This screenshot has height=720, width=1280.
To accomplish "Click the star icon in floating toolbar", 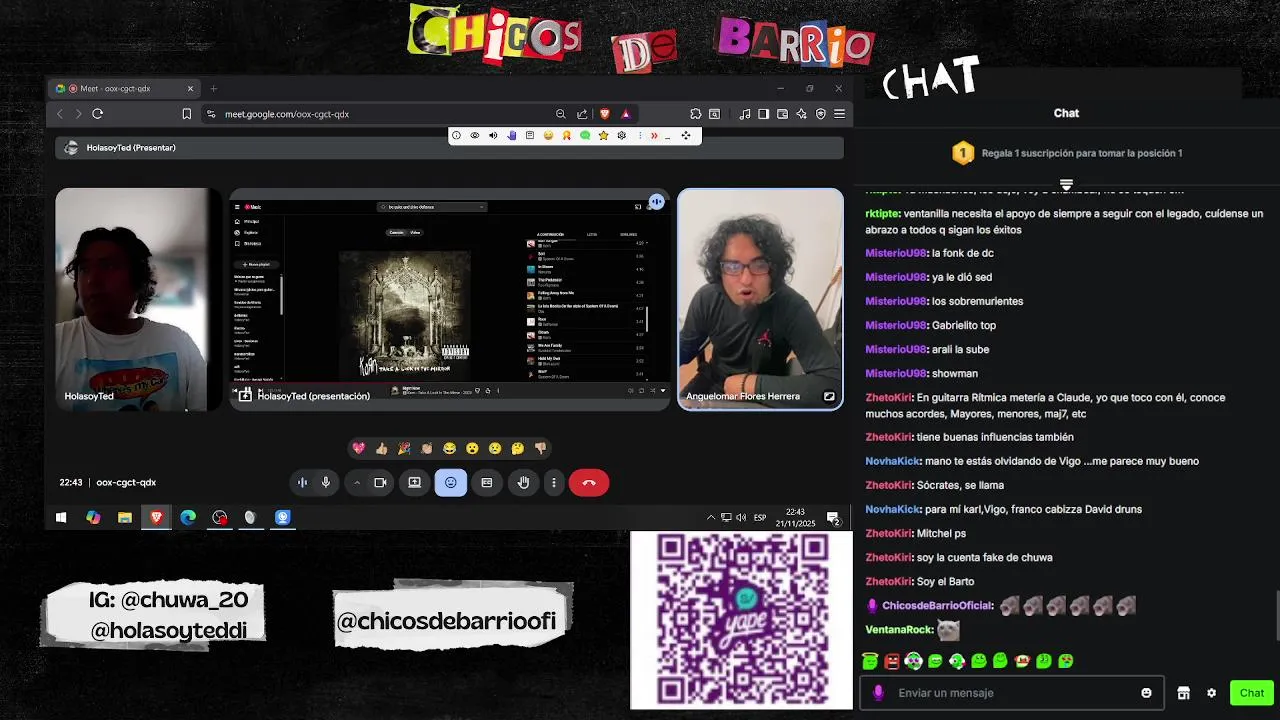I will pyautogui.click(x=603, y=135).
